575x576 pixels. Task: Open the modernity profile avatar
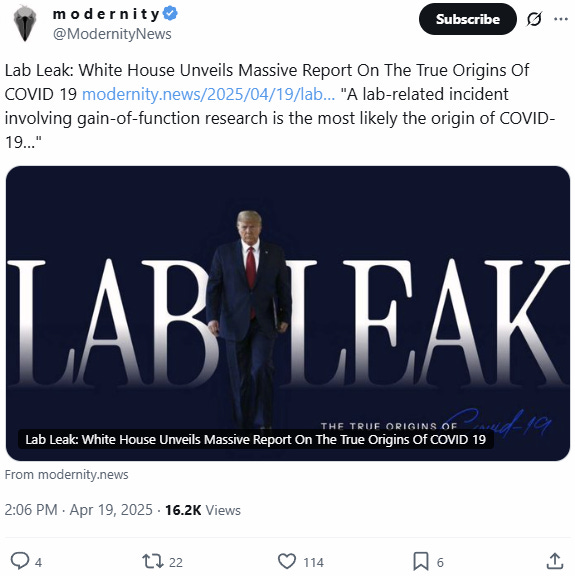coord(25,23)
